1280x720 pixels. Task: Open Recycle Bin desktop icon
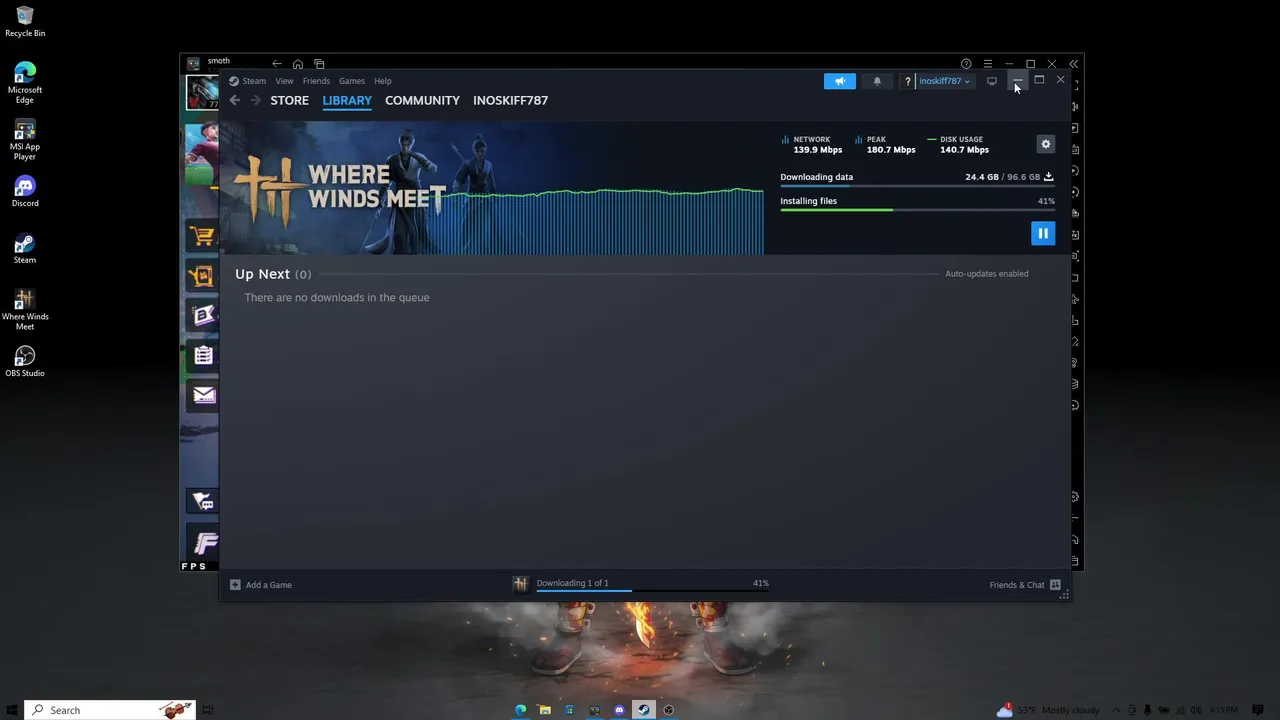coord(25,21)
